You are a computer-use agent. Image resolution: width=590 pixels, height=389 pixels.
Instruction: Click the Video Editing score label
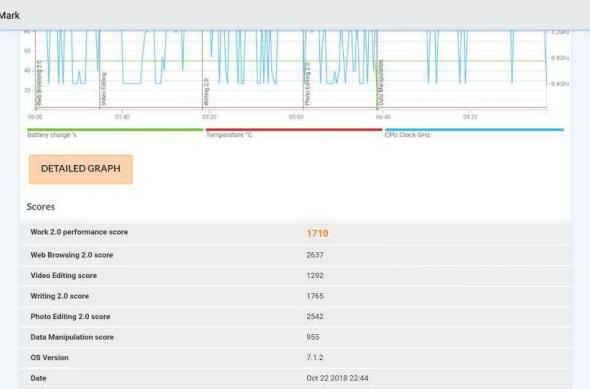[x=64, y=276]
